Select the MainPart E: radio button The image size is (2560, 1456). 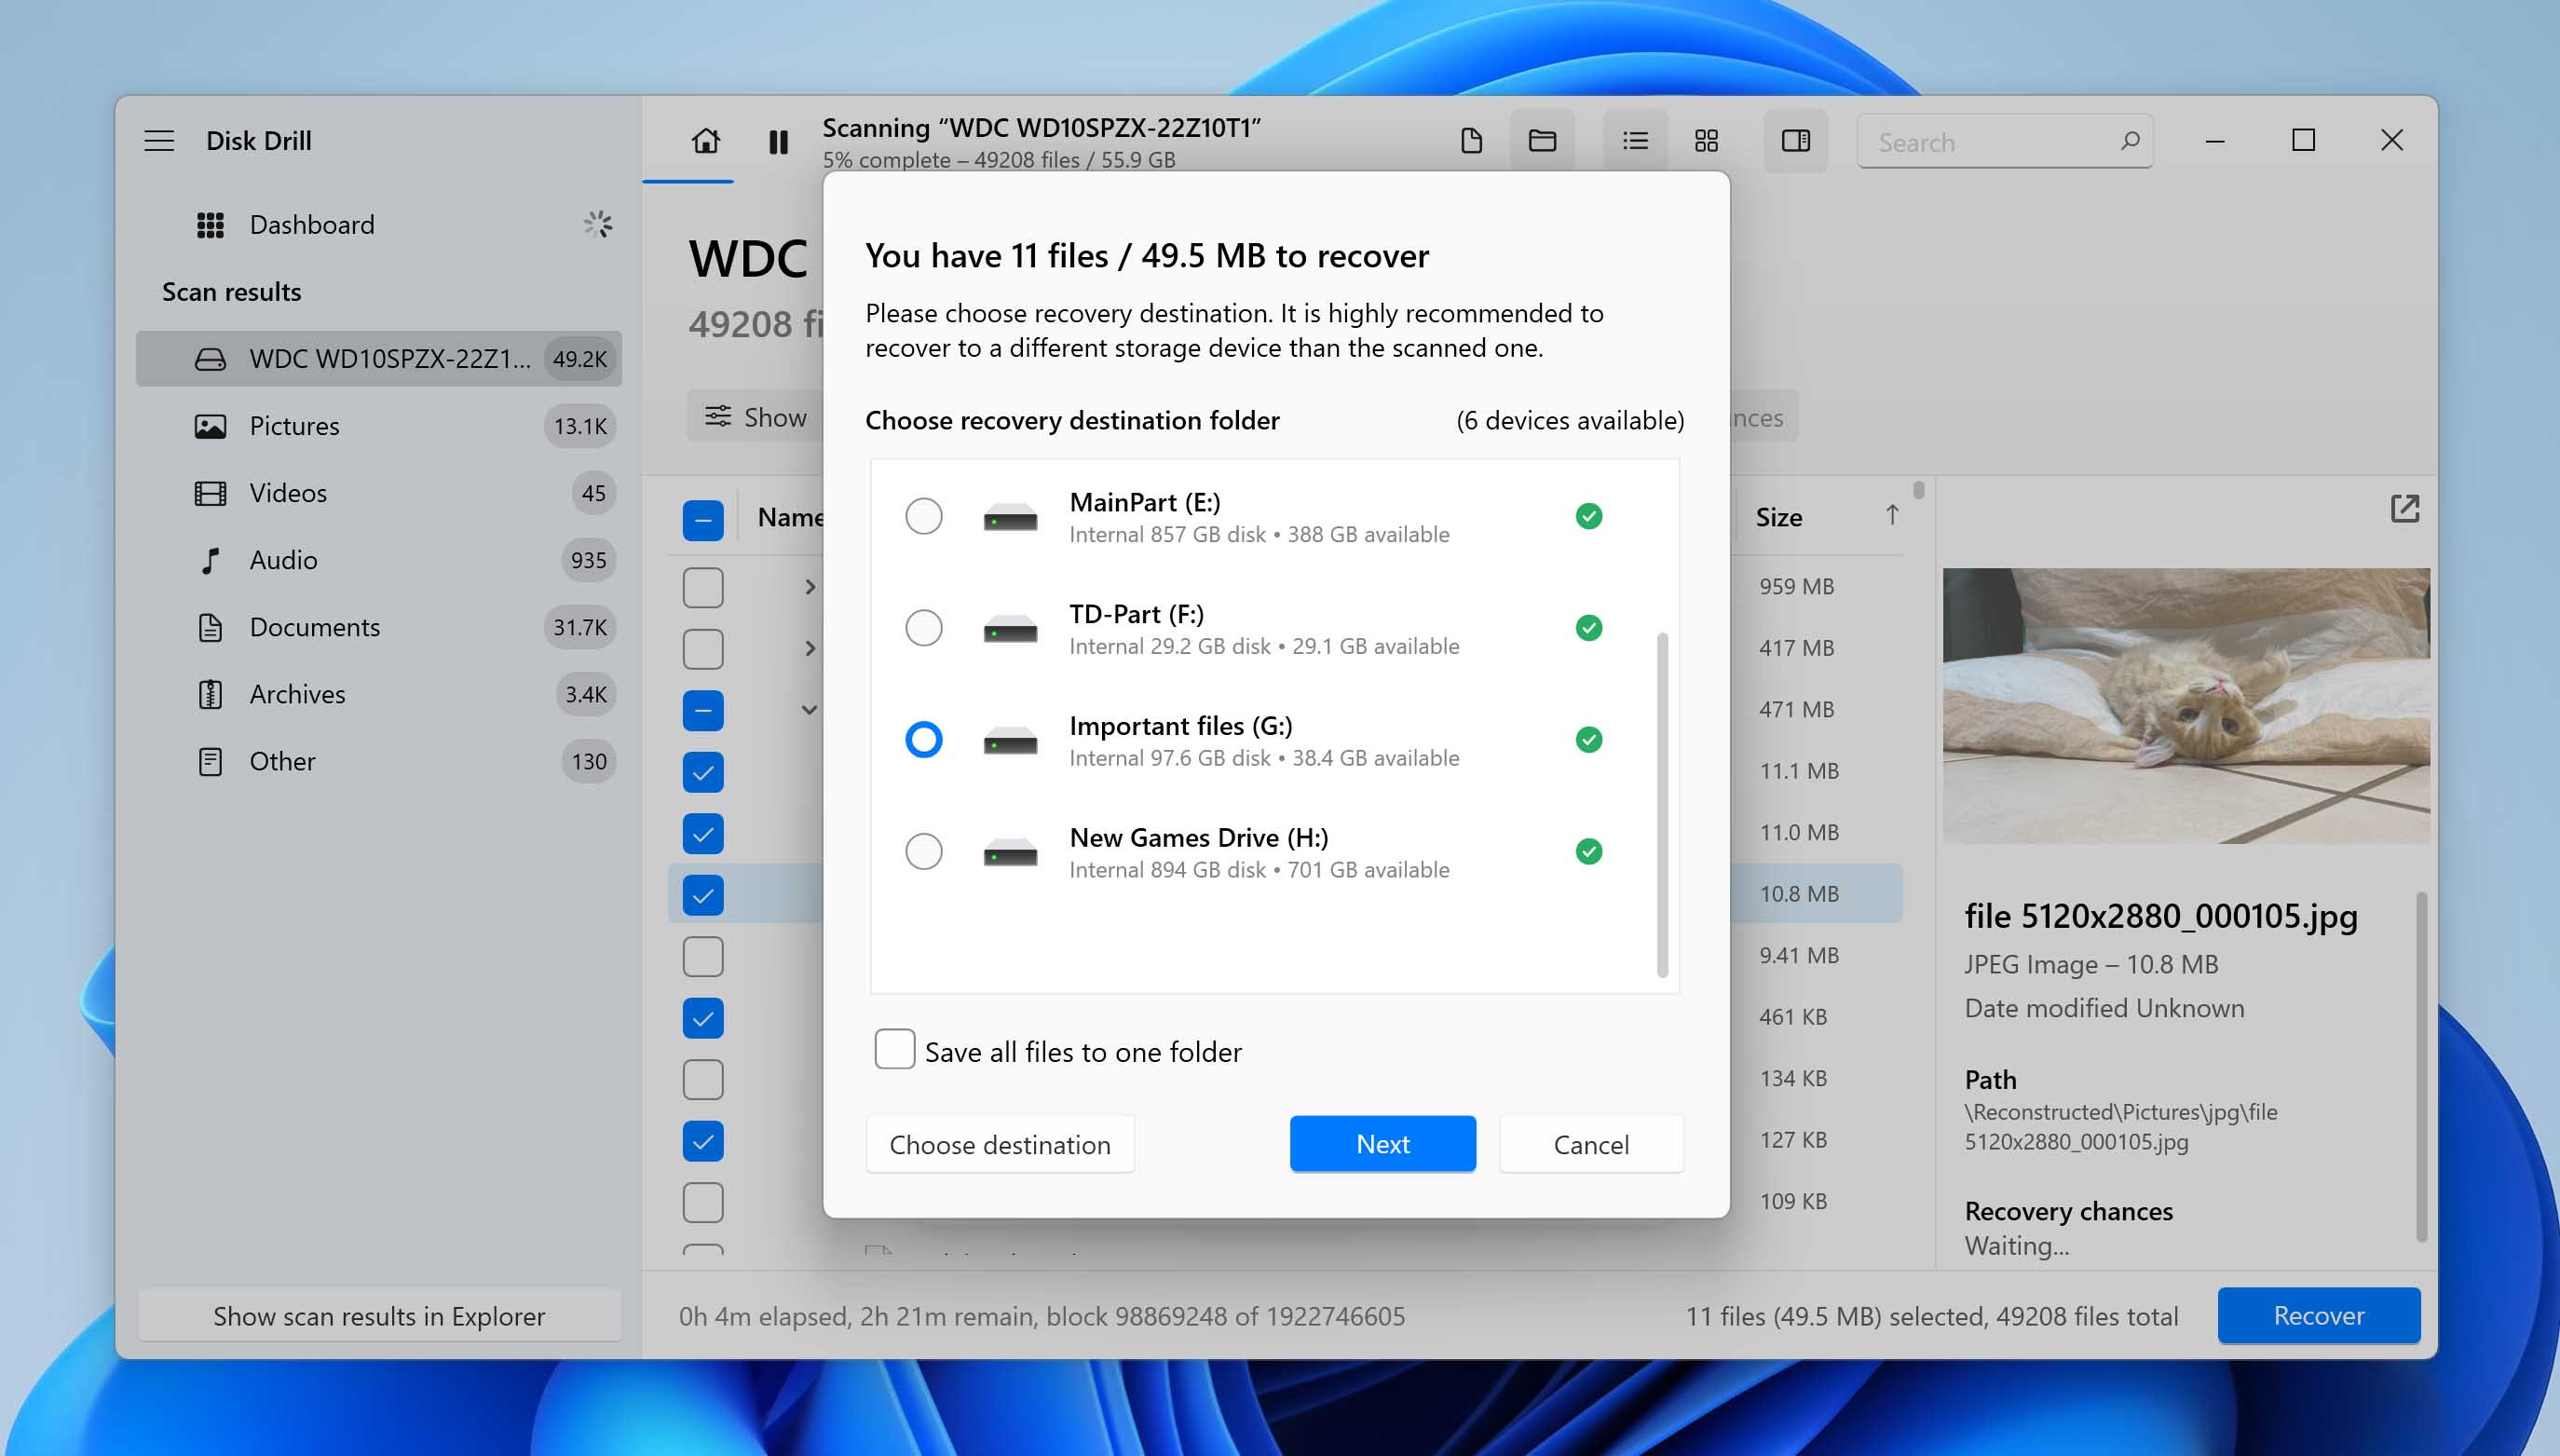click(921, 515)
